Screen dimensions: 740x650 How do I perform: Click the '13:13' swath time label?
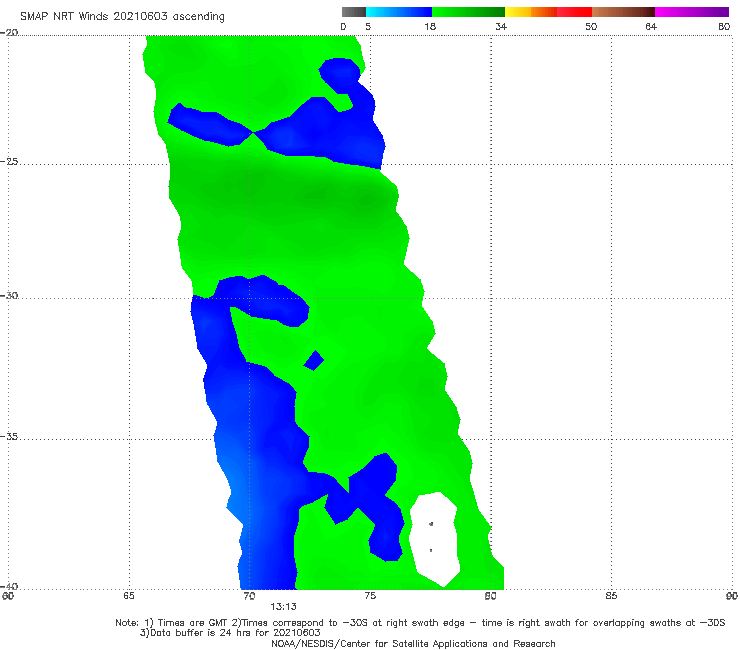point(283,607)
